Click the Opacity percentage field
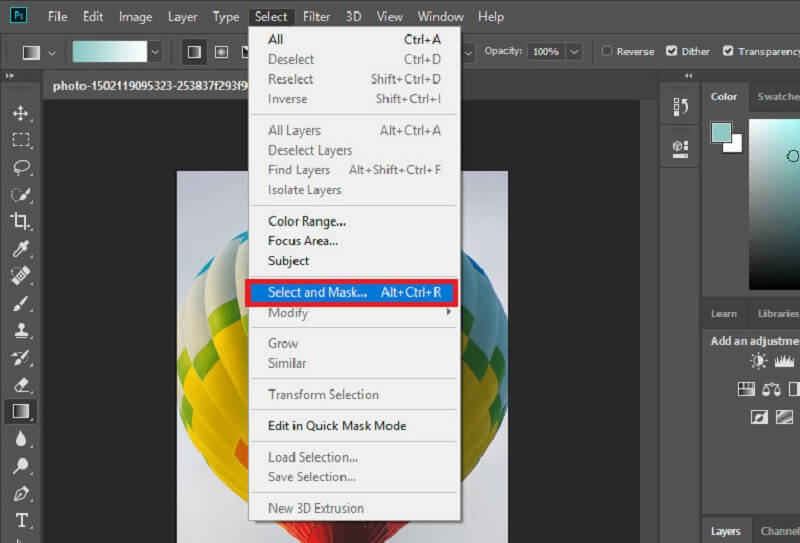800x543 pixels. pos(545,52)
